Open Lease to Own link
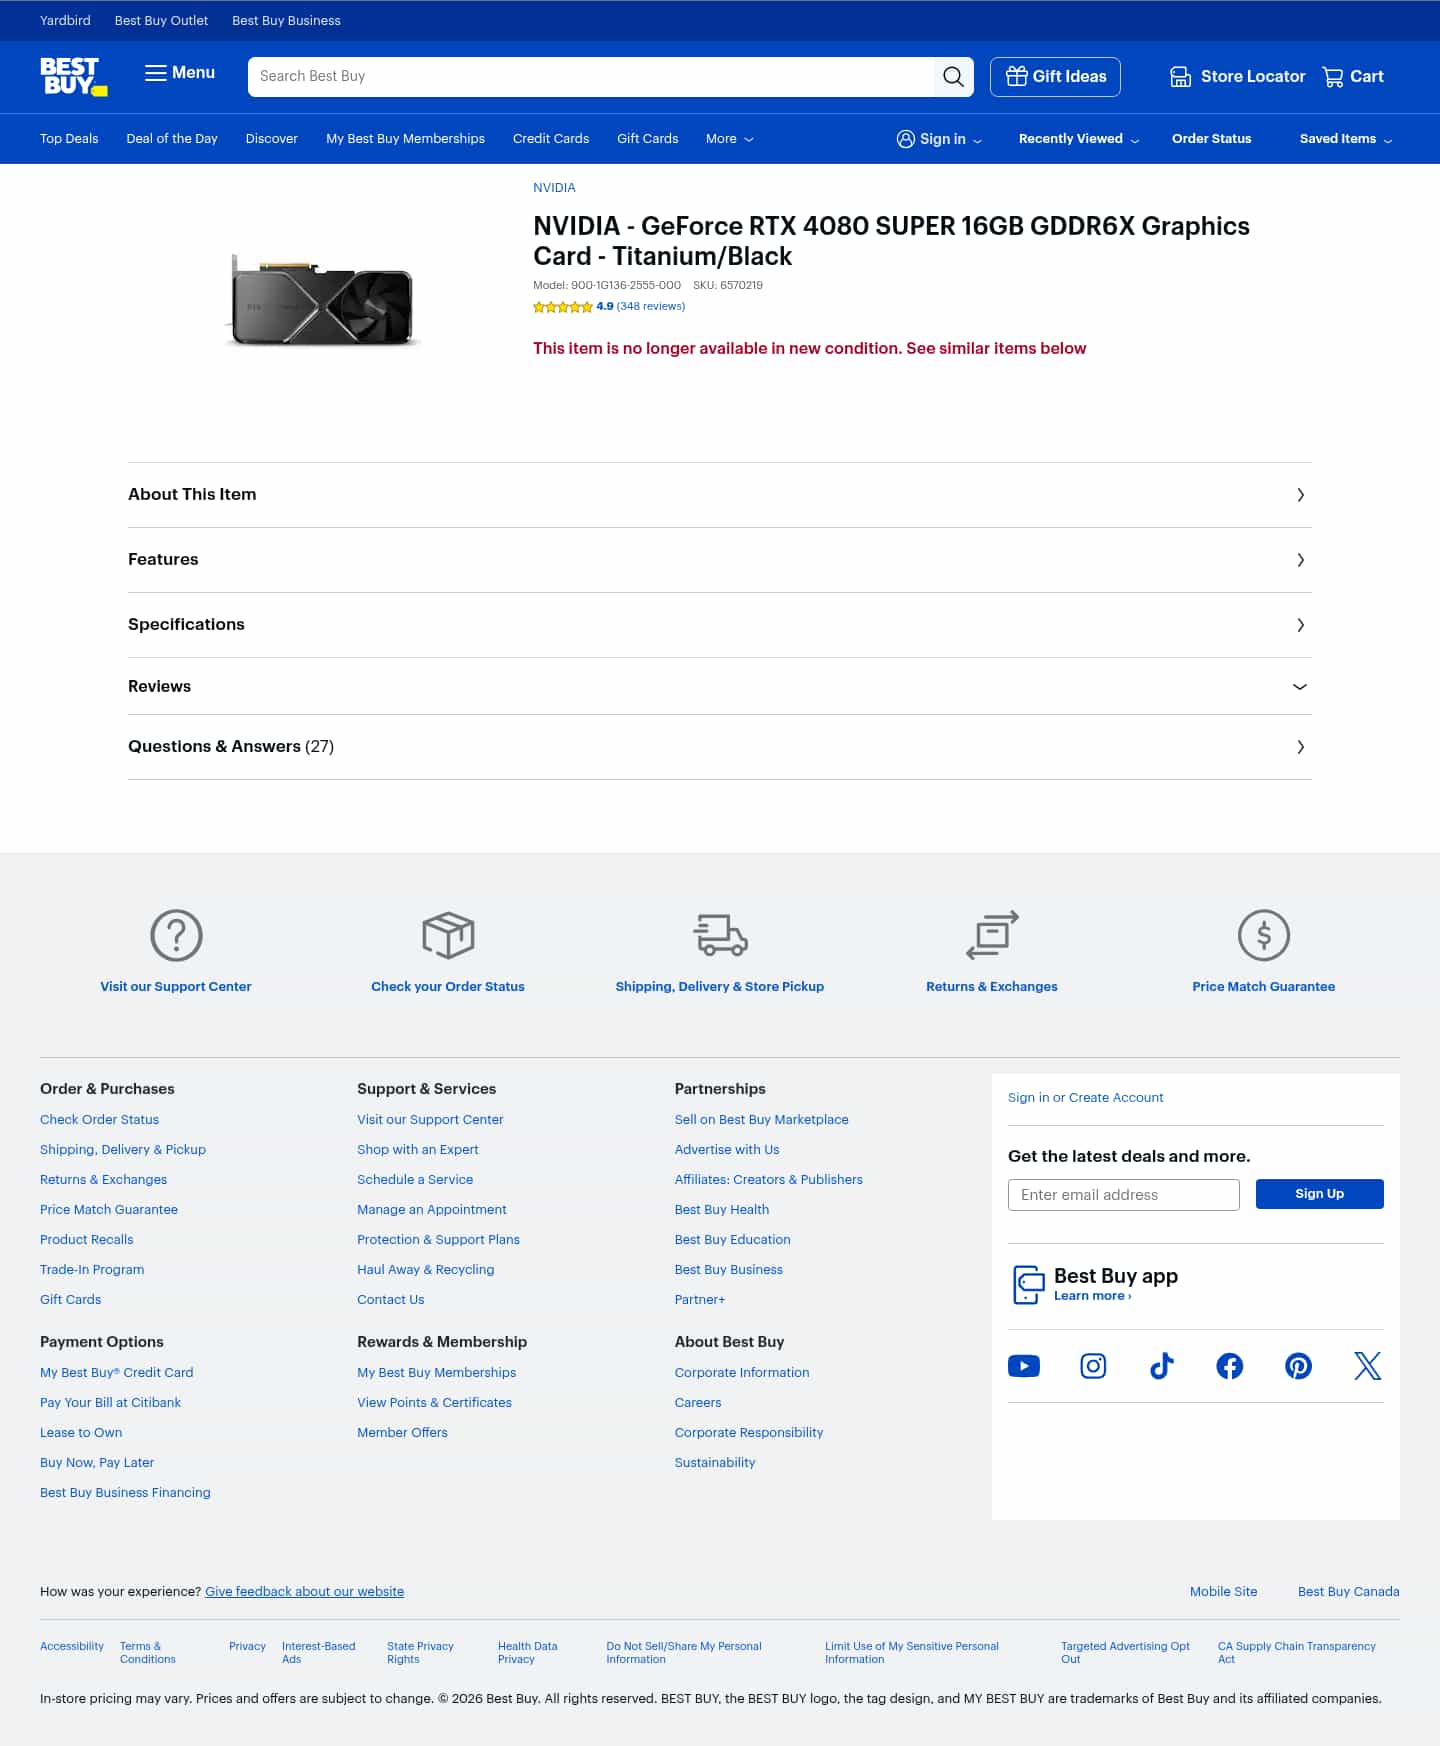 coord(81,1433)
